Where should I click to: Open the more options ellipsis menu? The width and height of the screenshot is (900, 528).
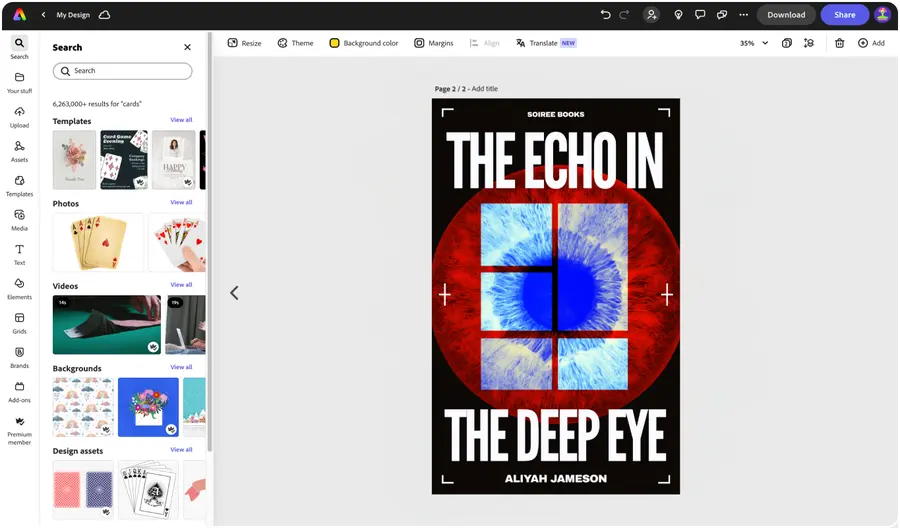tap(743, 15)
